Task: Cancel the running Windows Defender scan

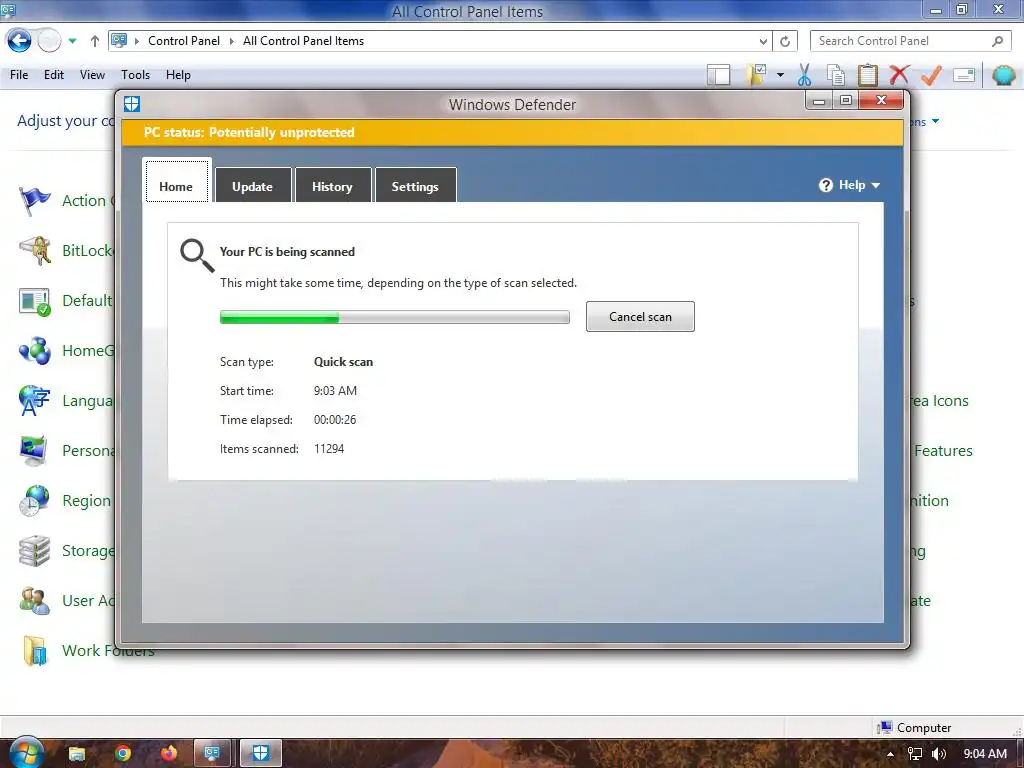Action: click(640, 317)
